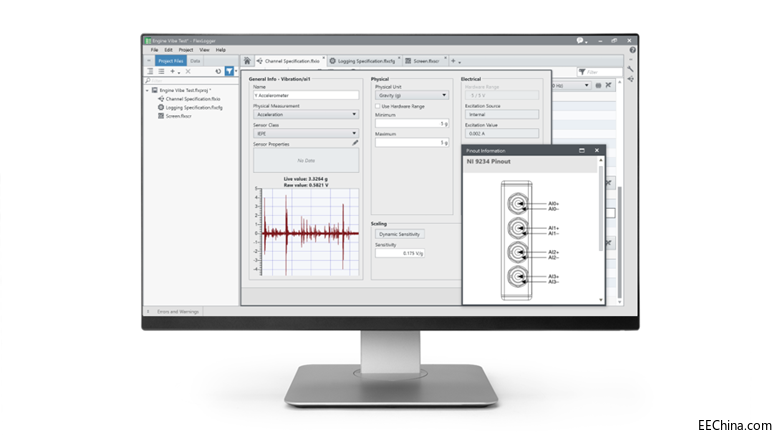780x438 pixels.
Task: Open the help question-mark icon
Action: point(632,50)
